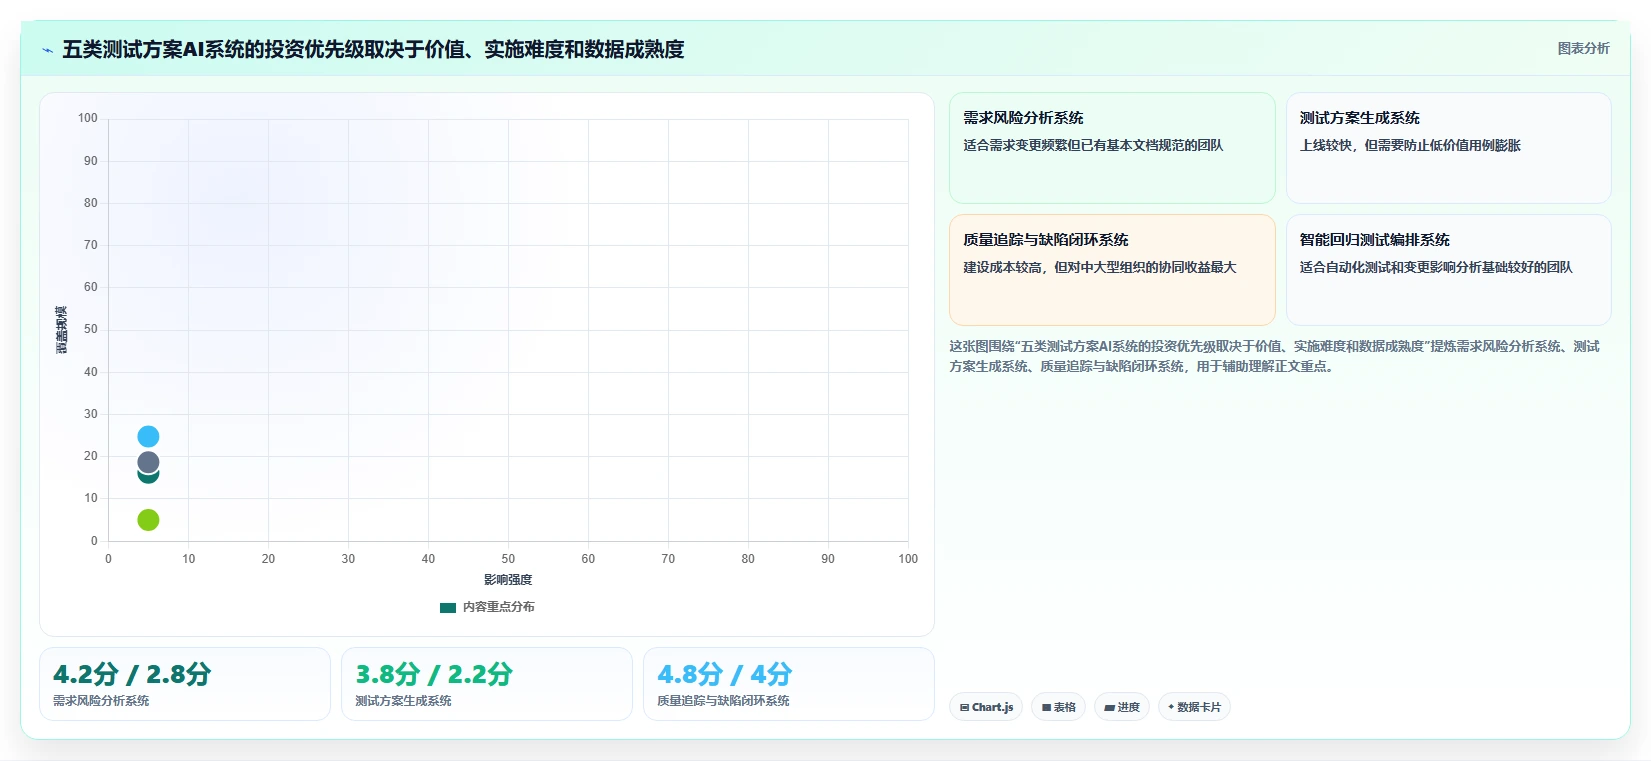This screenshot has height=761, width=1651.
Task: Click the green bubble near the chart bottom
Action: (x=148, y=519)
